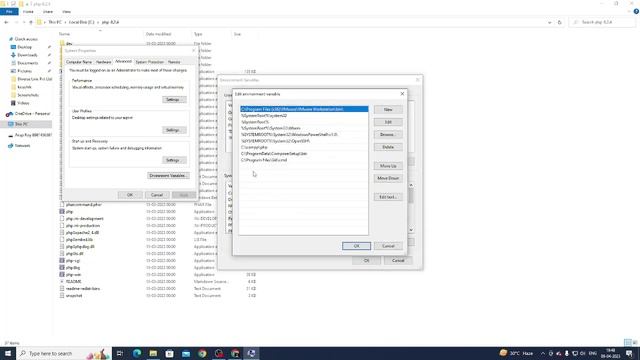Select the %SystemRoot%\system32 path entry
640x360 pixels.
[304, 116]
